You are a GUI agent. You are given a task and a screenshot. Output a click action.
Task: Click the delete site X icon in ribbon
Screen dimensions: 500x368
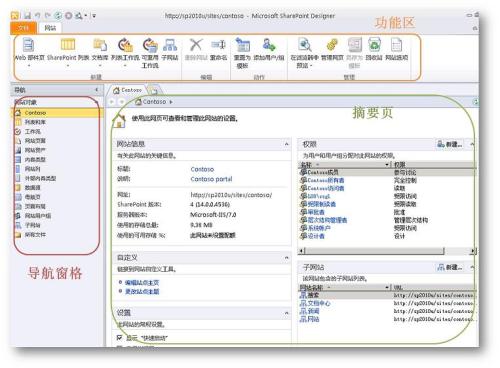pyautogui.click(x=196, y=45)
